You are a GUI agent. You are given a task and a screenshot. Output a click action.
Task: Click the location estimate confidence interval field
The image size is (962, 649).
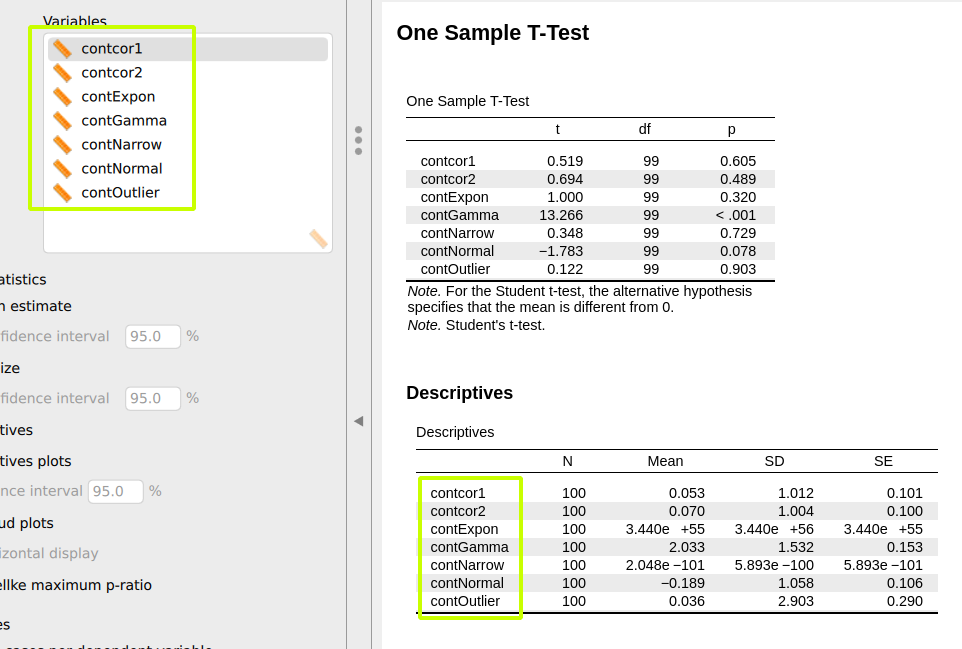click(x=152, y=336)
